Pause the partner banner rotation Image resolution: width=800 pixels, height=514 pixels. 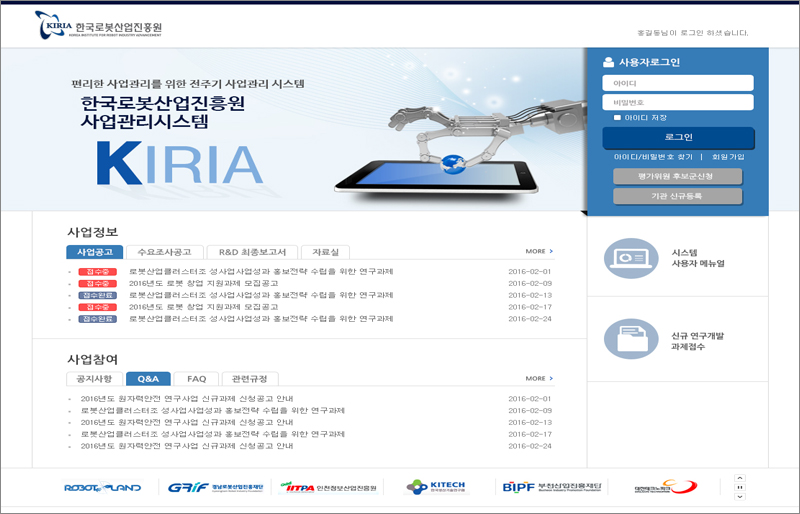pyautogui.click(x=740, y=487)
